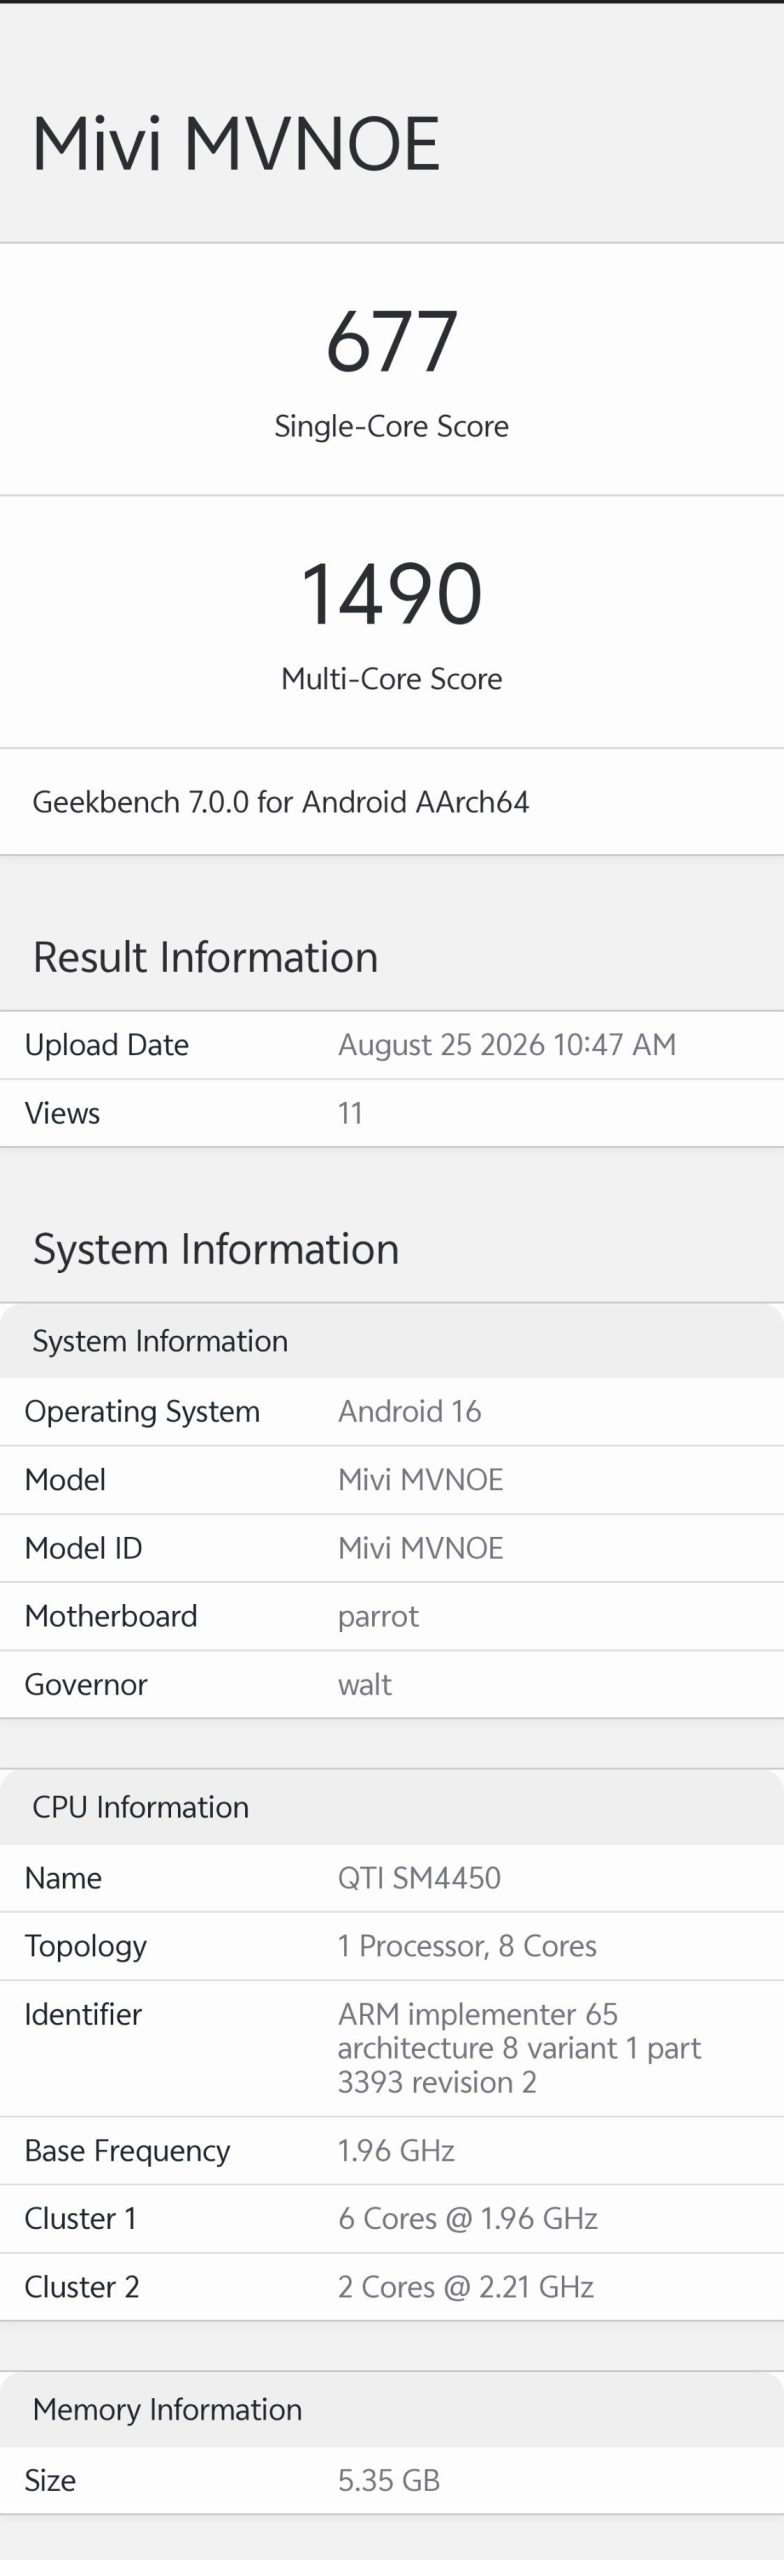Click Geekbench 7.0.0 for Android AArch64 text
This screenshot has width=784, height=2560.
(x=281, y=802)
